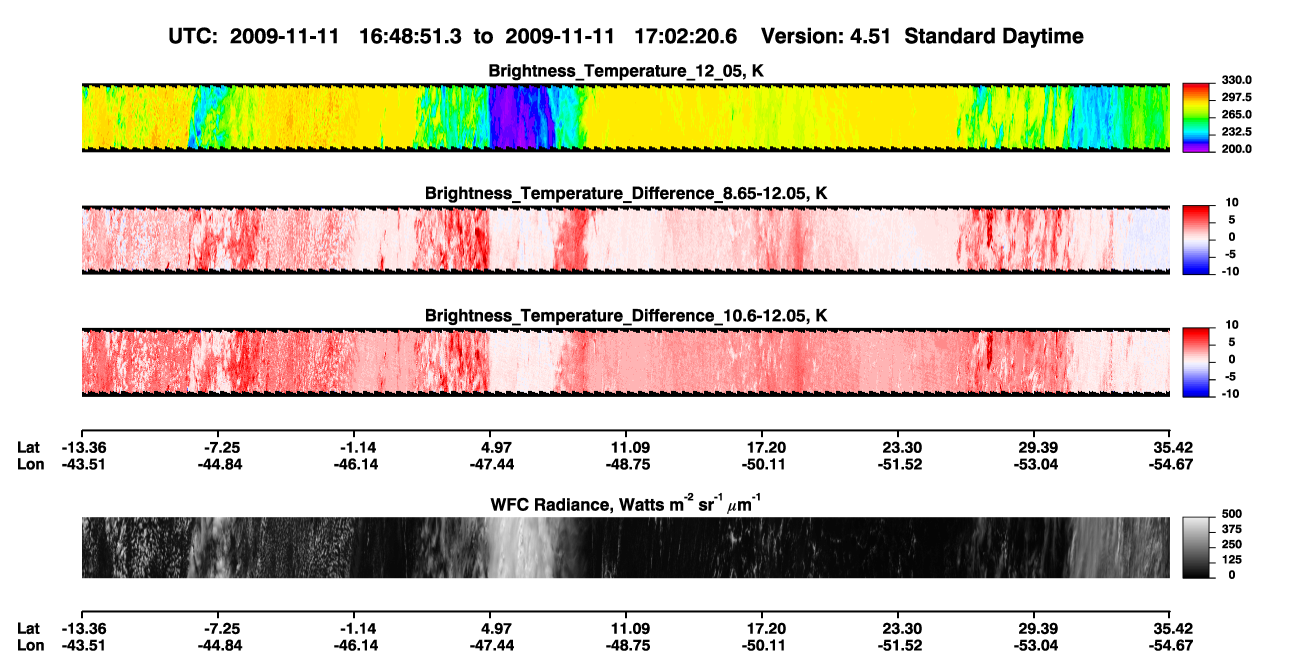Click the 'Brightness_Temperature_Difference_8.65-12.05, K' title
The image size is (1300, 667).
[x=626, y=193]
